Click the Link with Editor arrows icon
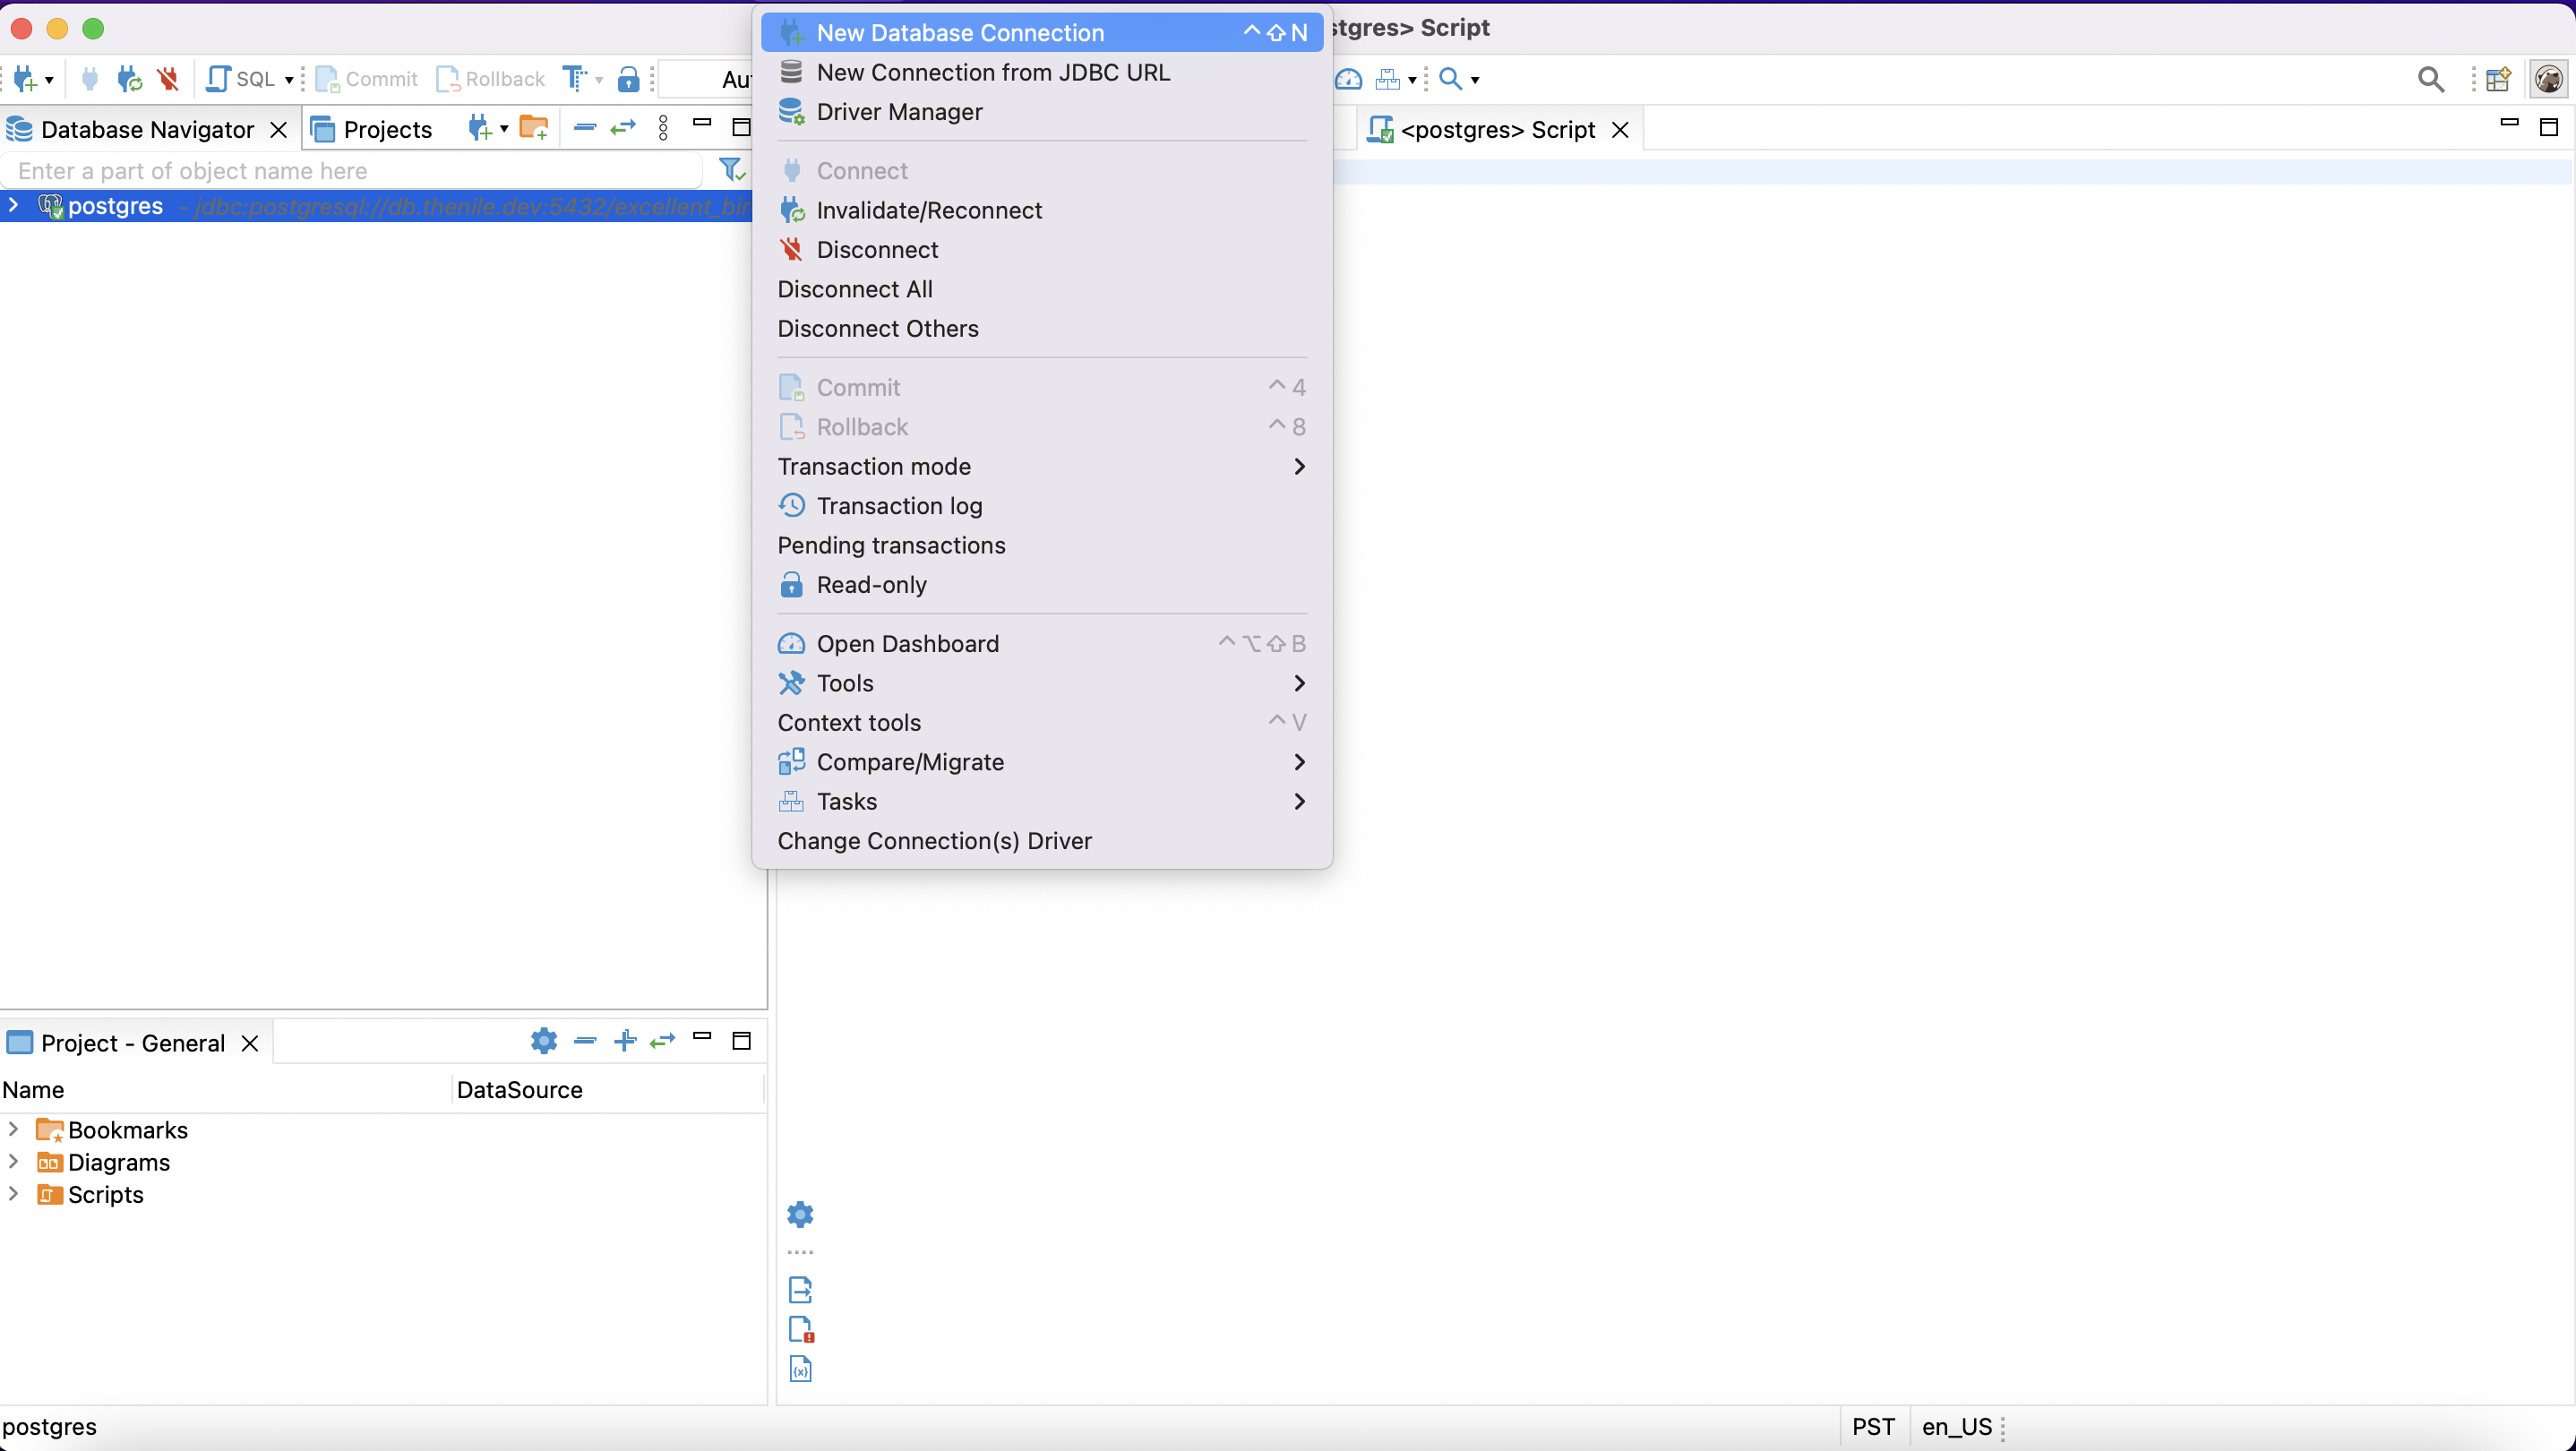Screen dimensions: 2576x1451 click(x=623, y=128)
